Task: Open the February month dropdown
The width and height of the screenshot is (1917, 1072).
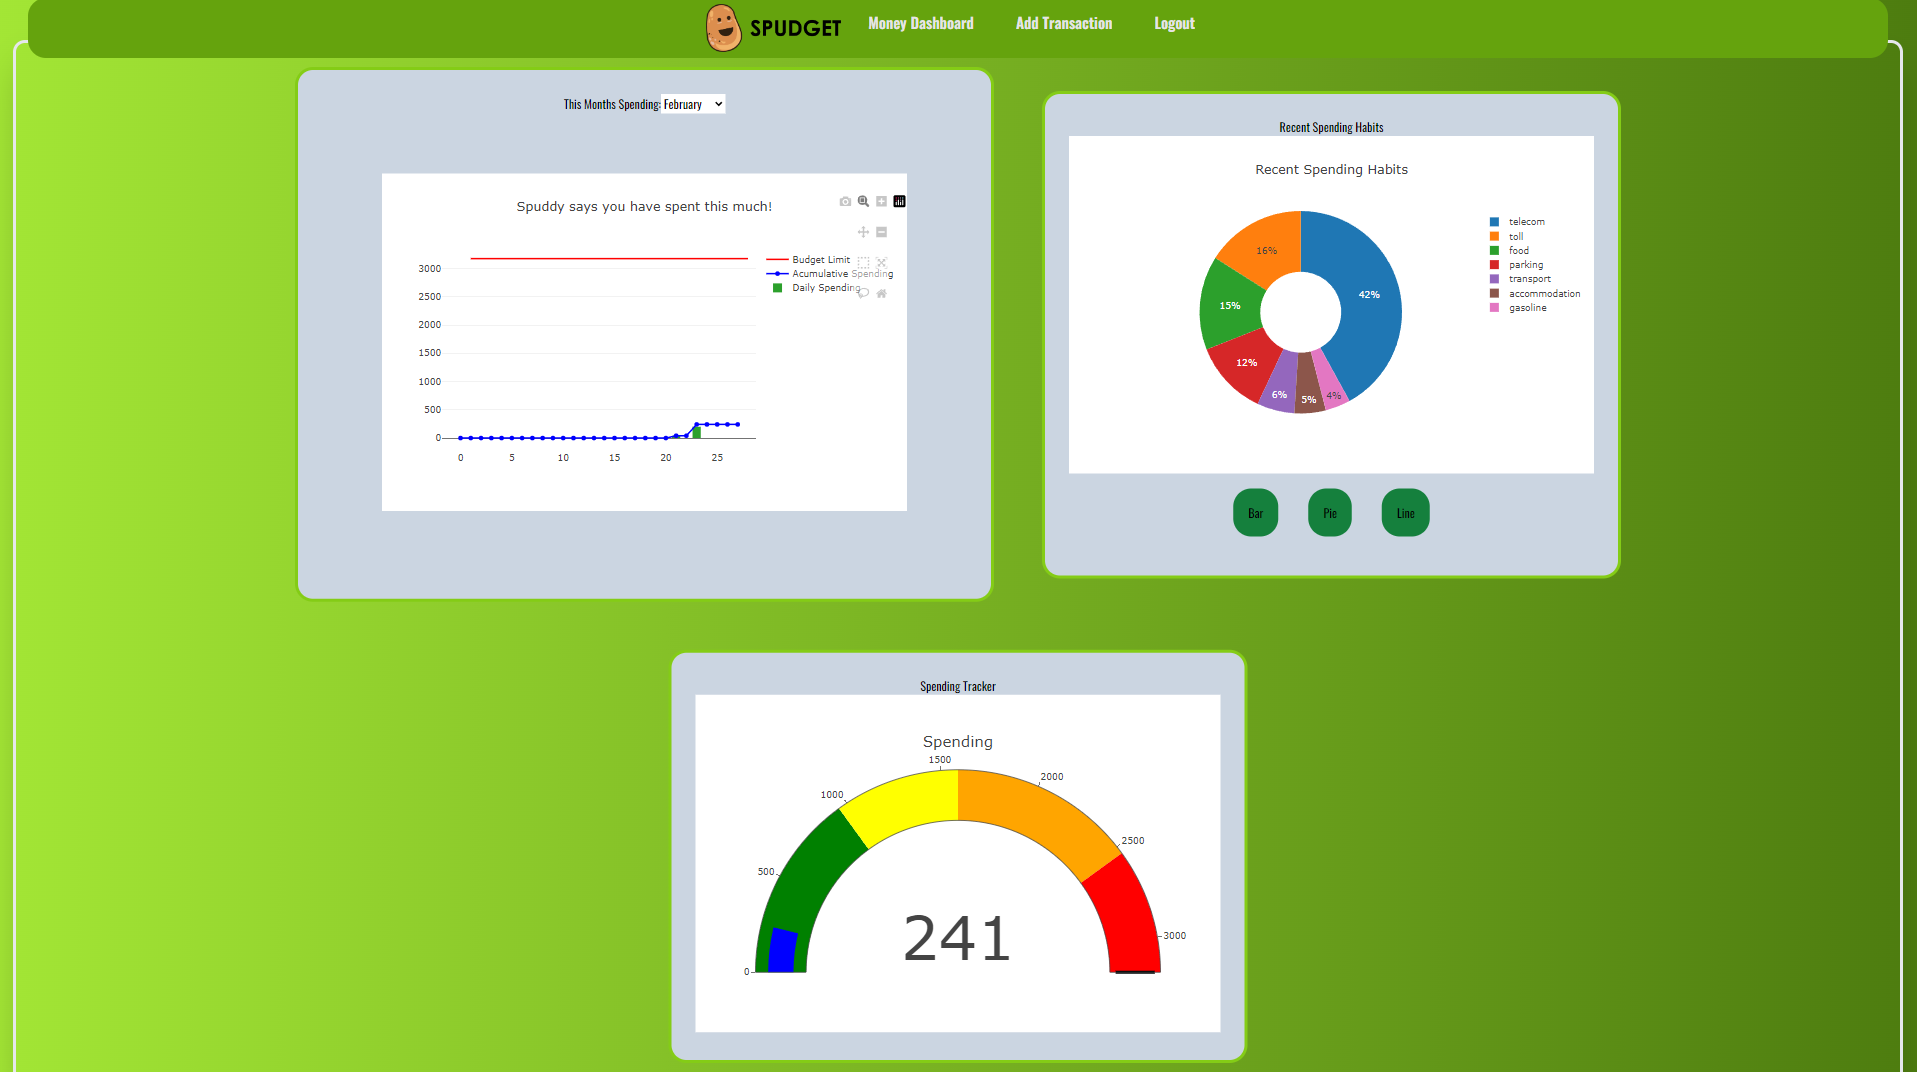Action: tap(692, 104)
